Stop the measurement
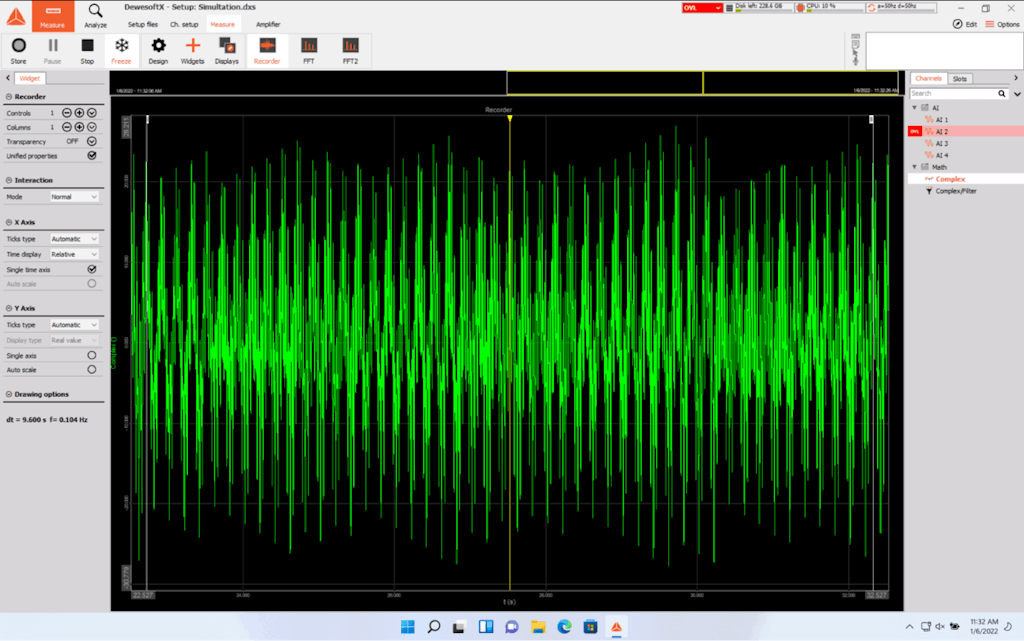The image size is (1024, 641). click(87, 50)
